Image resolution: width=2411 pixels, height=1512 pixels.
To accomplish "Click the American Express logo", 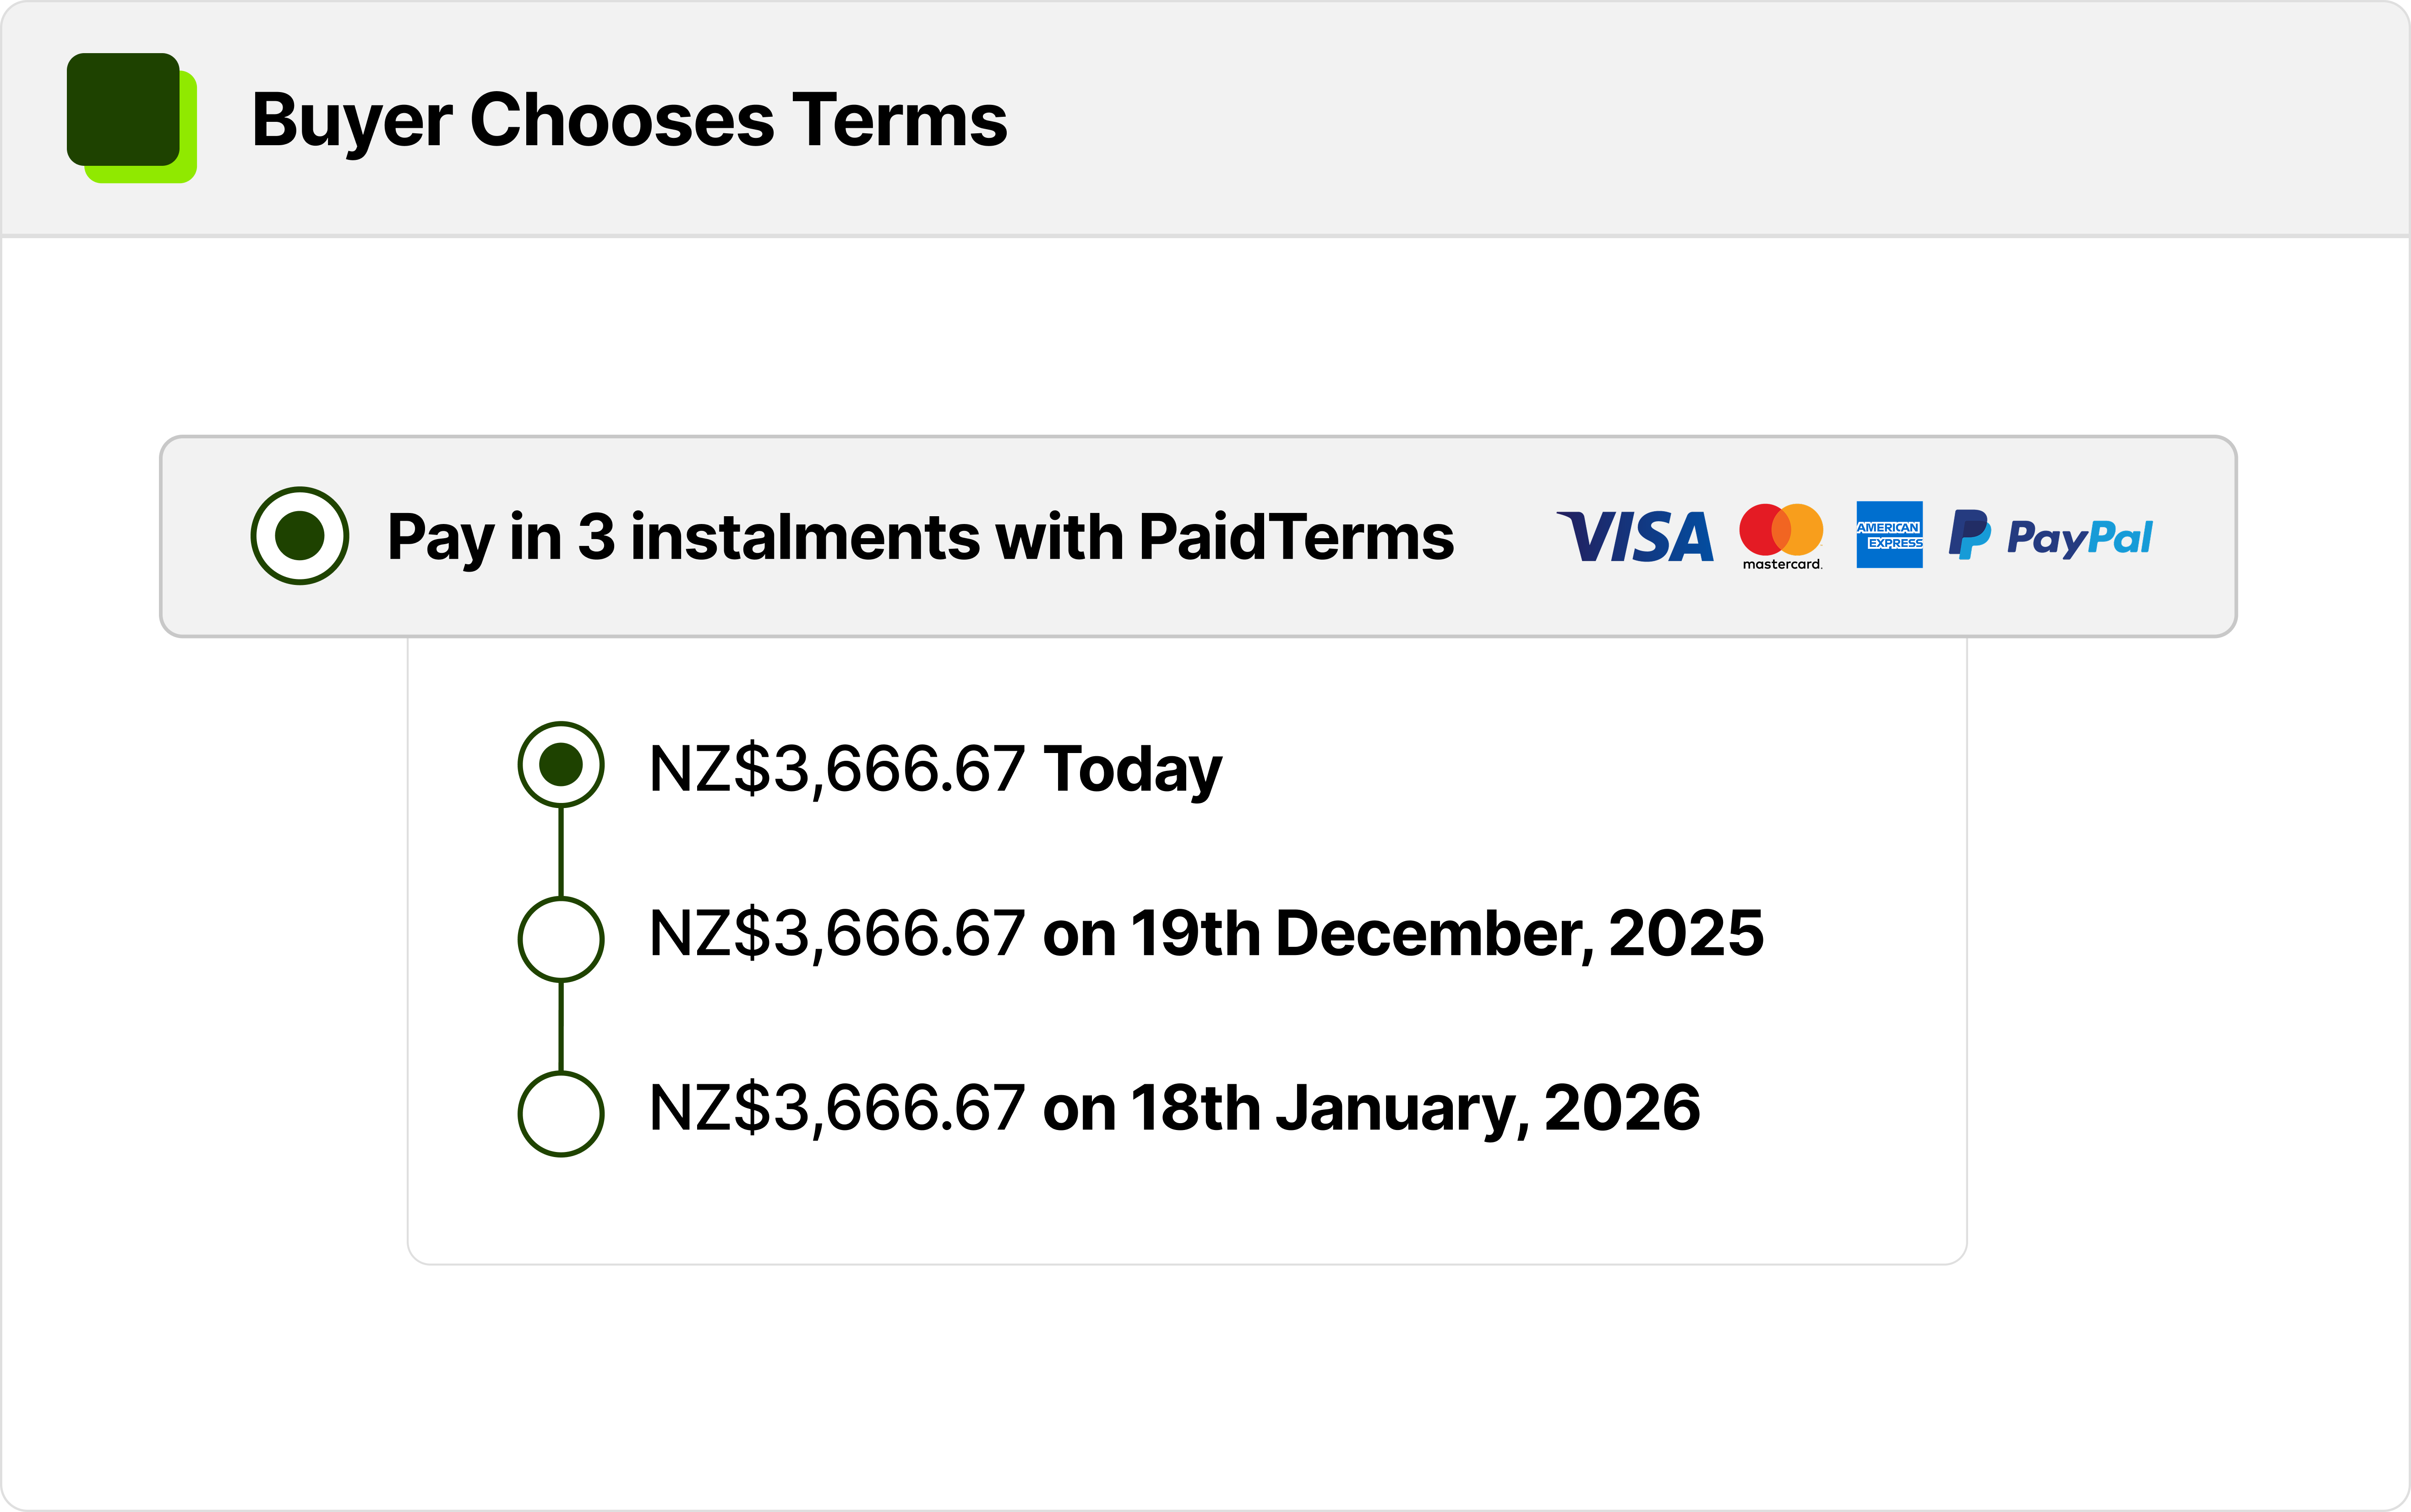I will pos(1889,535).
